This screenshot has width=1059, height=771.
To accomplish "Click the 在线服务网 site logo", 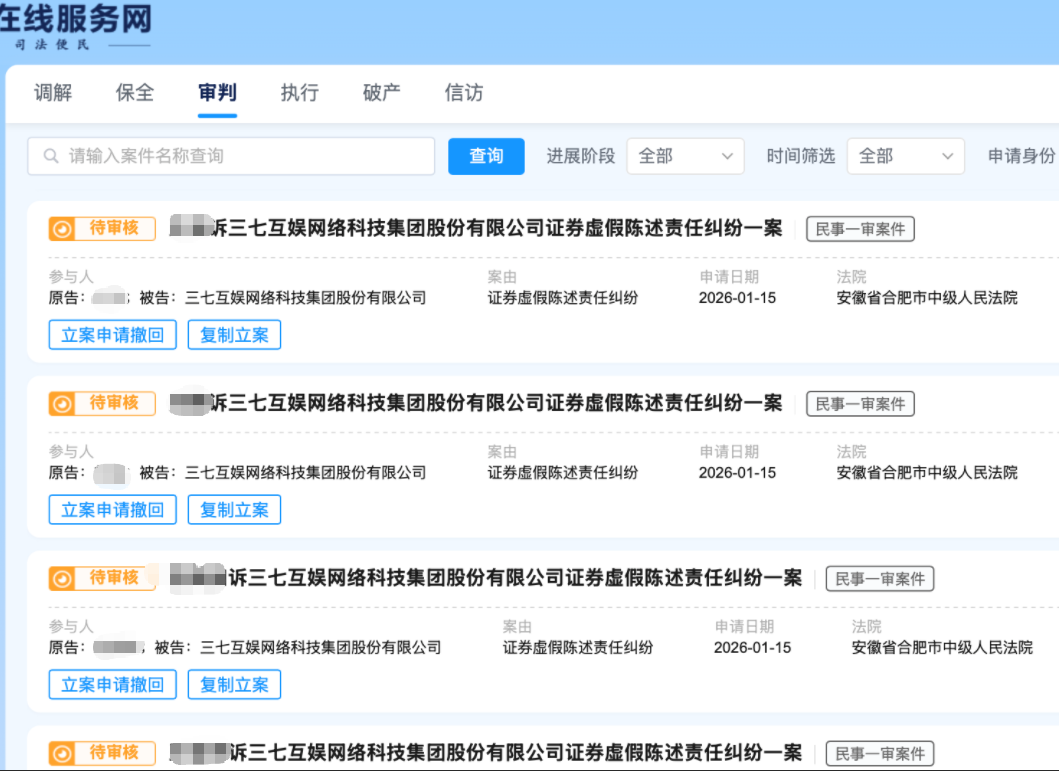I will 75,22.
